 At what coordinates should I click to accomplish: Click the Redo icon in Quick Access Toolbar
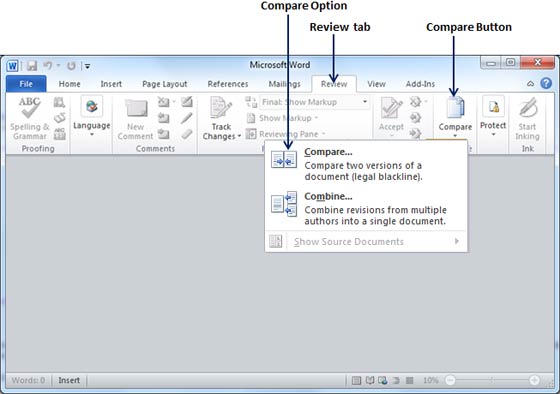click(71, 66)
